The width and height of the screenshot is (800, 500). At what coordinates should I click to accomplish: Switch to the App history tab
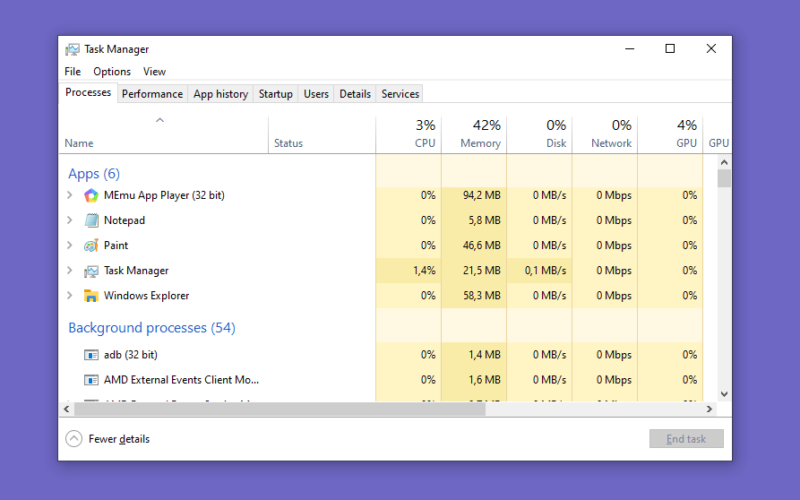pos(220,94)
